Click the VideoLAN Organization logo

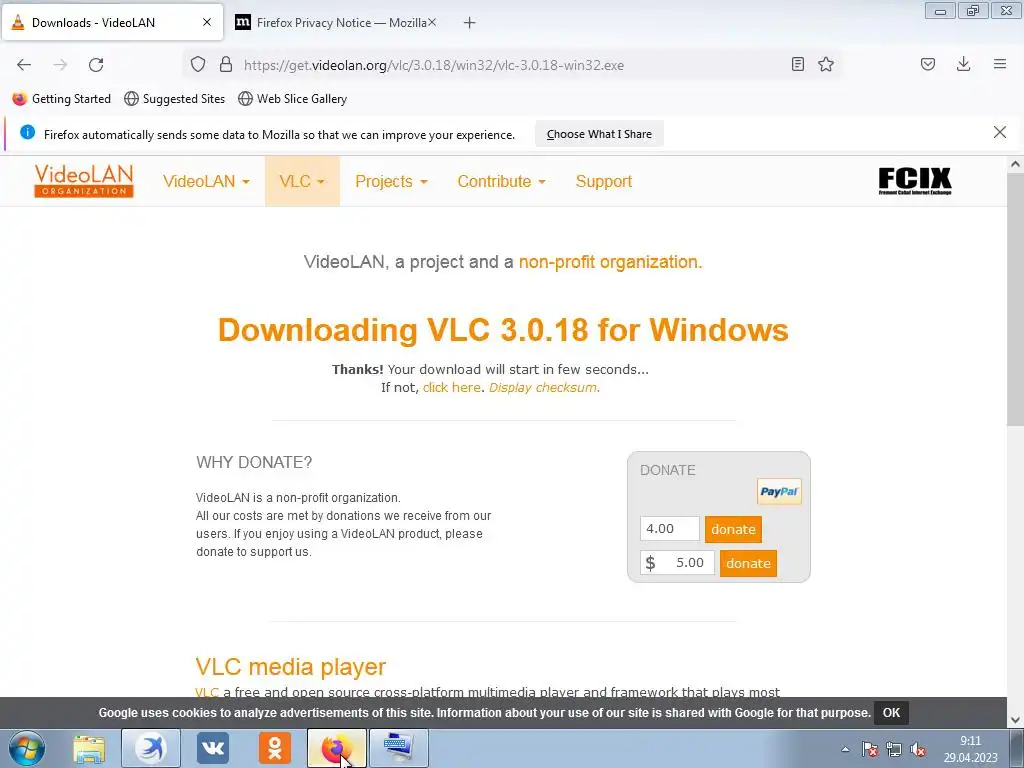pyautogui.click(x=84, y=181)
